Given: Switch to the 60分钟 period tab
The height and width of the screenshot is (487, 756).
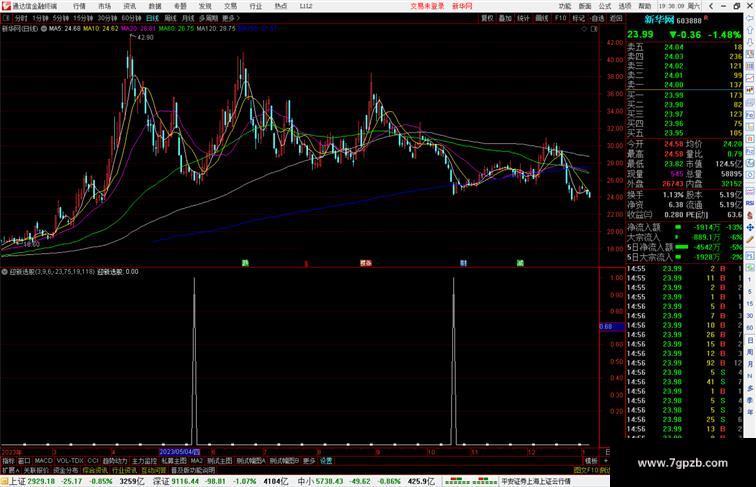Looking at the screenshot, I should [131, 18].
